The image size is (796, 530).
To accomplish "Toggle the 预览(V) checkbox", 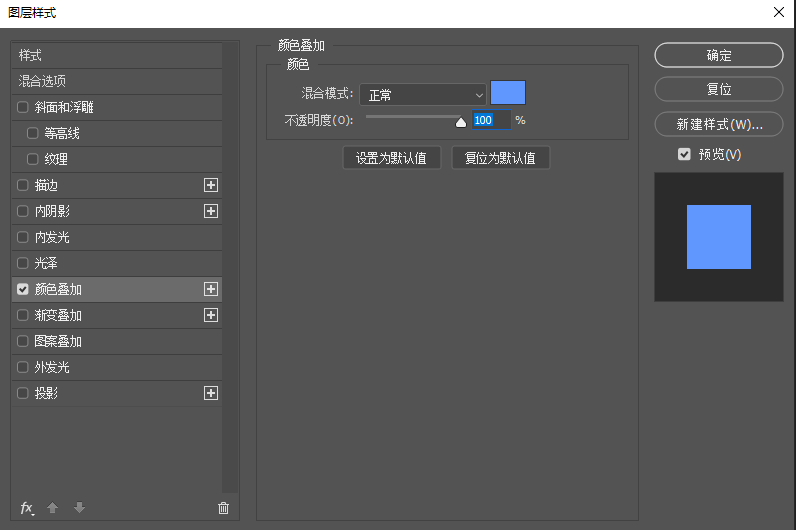I will 684,154.
